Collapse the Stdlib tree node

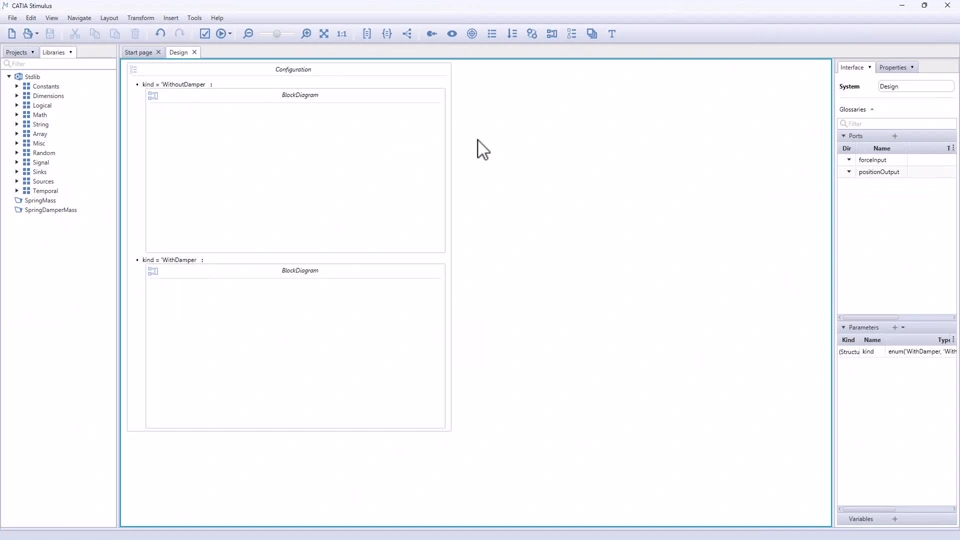pyautogui.click(x=9, y=77)
